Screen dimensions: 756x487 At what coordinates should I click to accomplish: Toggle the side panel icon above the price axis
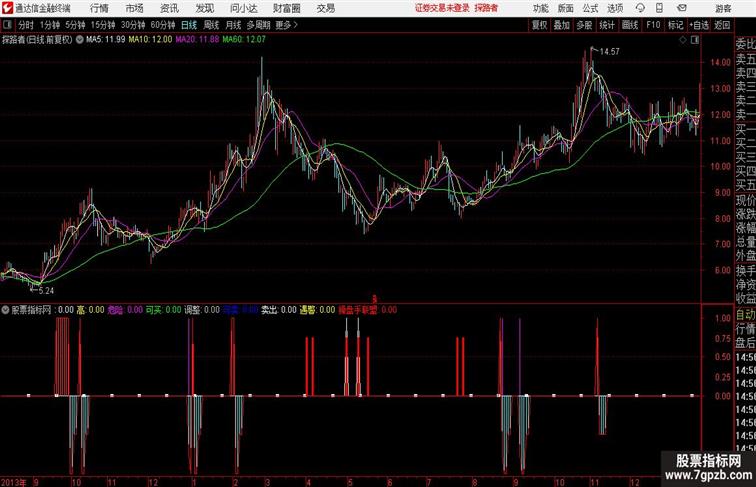[695, 40]
